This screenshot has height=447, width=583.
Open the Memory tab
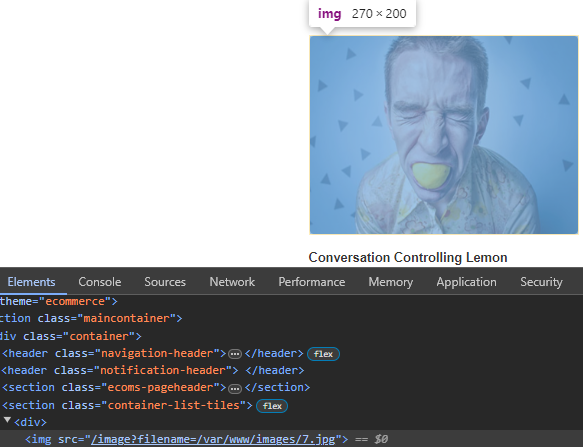390,282
